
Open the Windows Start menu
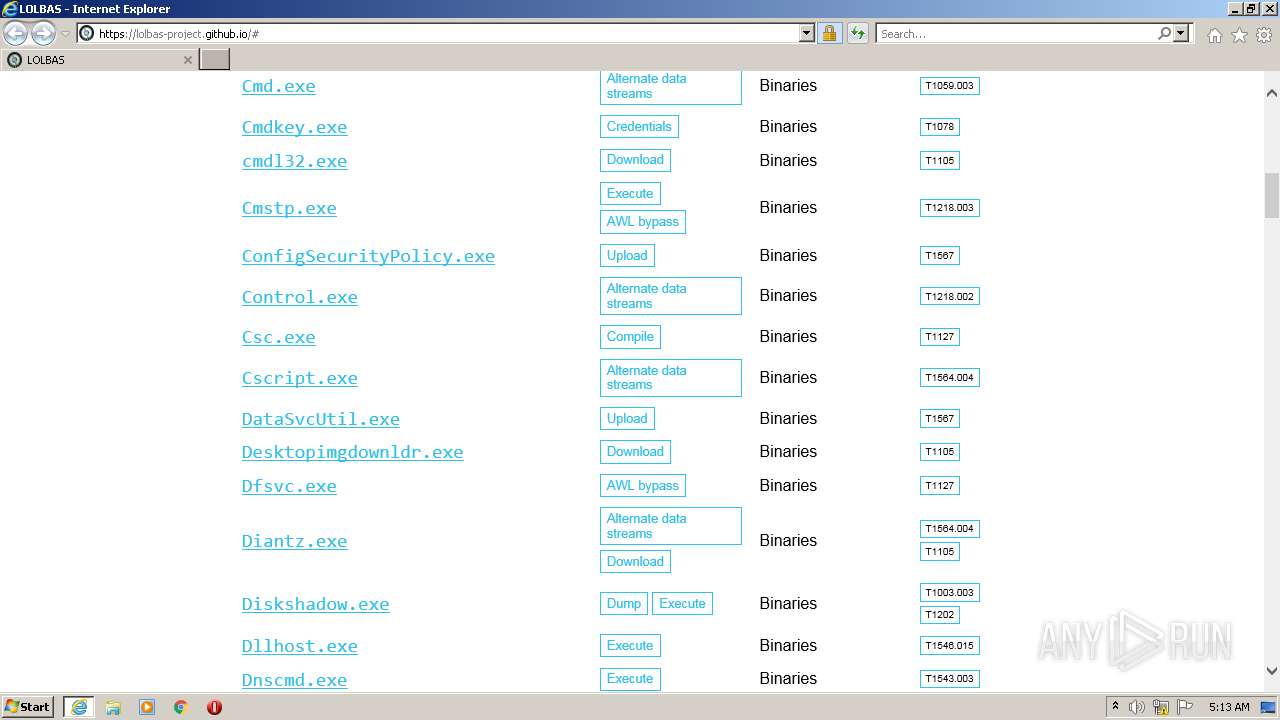[28, 707]
